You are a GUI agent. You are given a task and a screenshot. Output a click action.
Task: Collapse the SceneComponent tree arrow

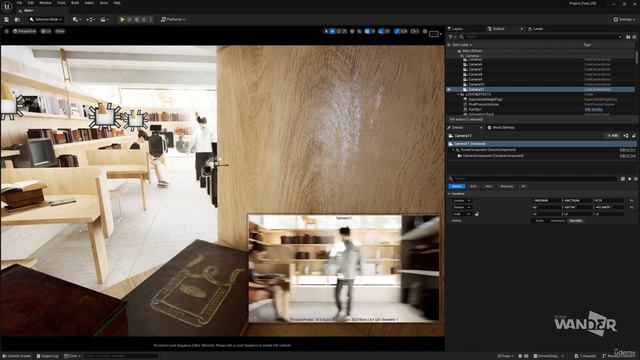coord(453,150)
